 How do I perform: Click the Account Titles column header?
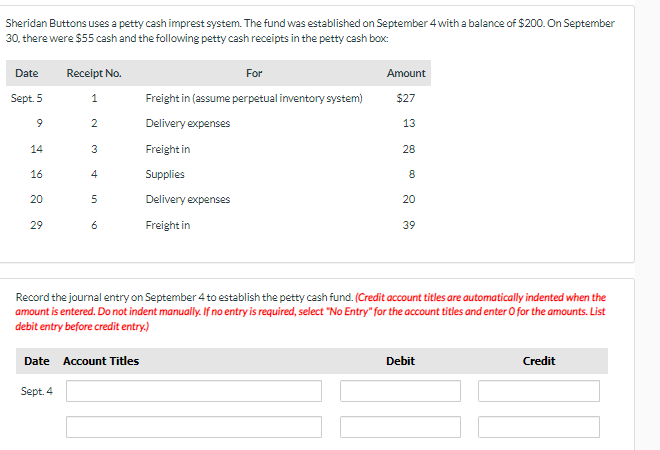point(101,361)
